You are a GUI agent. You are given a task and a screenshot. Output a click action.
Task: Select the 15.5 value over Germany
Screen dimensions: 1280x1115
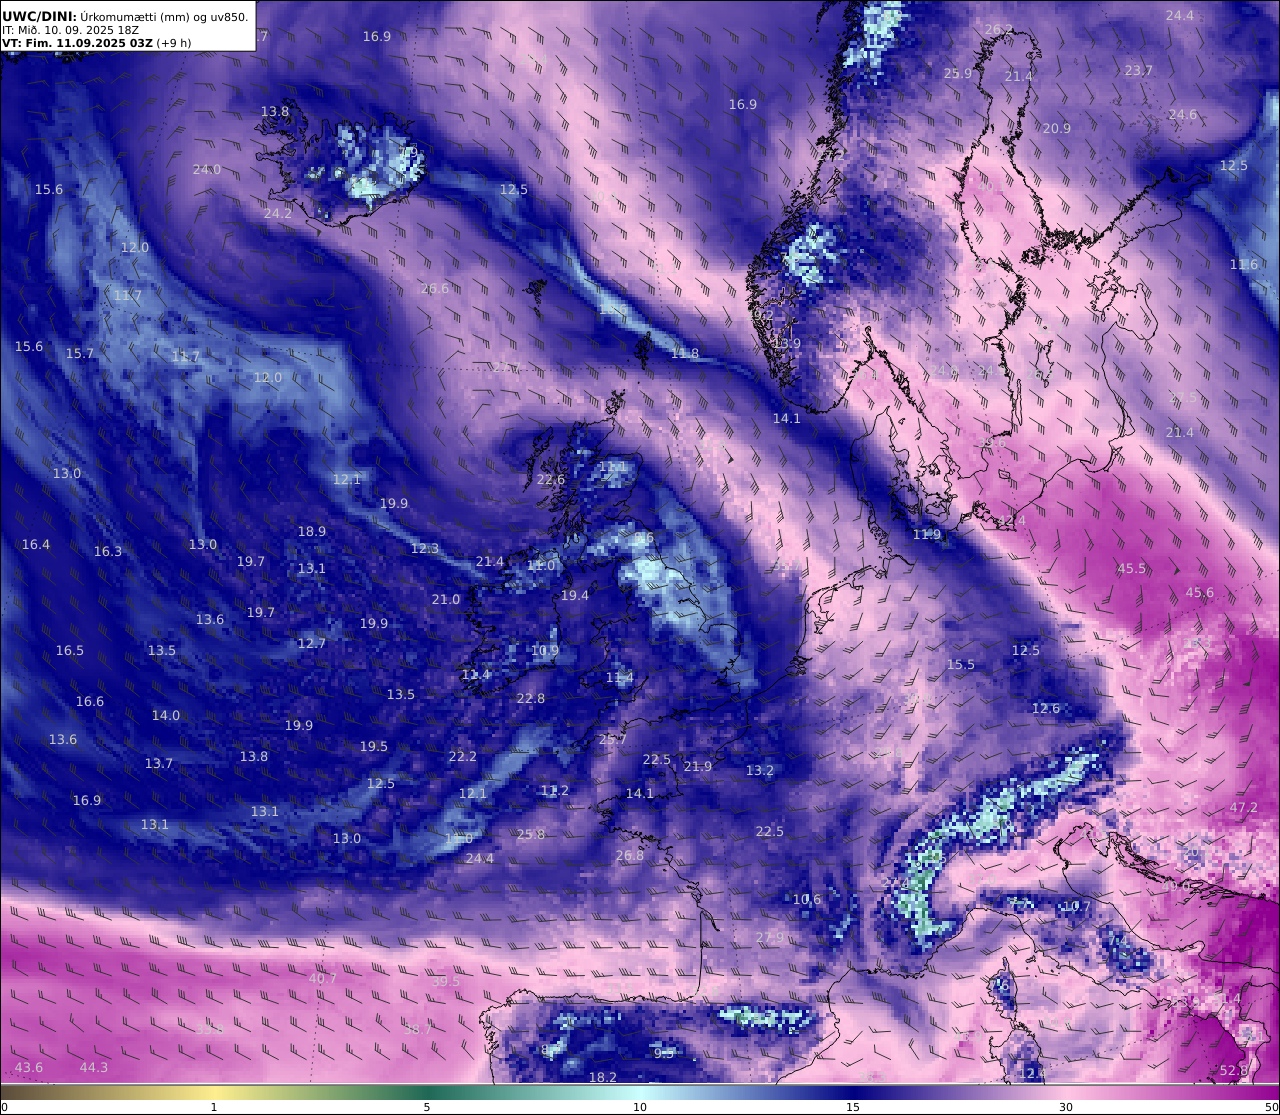click(961, 665)
